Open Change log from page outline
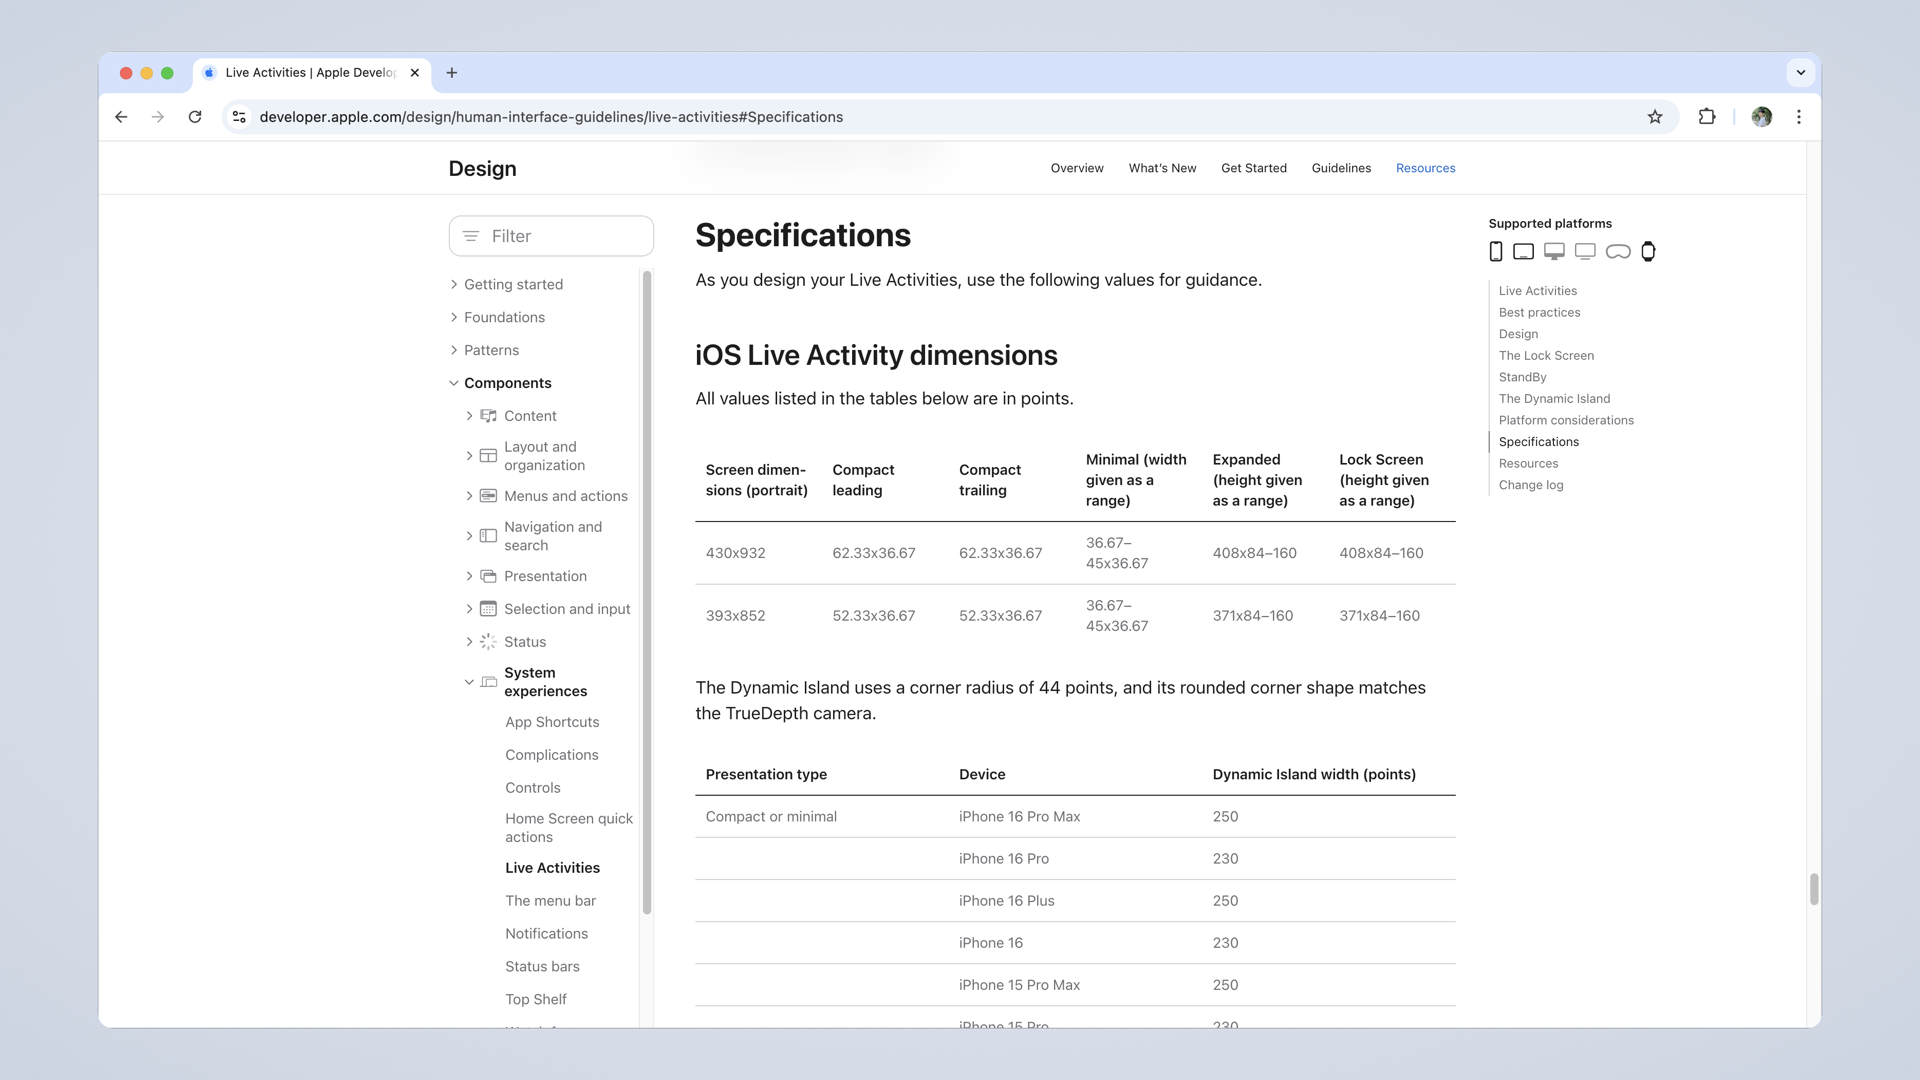This screenshot has width=1920, height=1080. (x=1530, y=485)
